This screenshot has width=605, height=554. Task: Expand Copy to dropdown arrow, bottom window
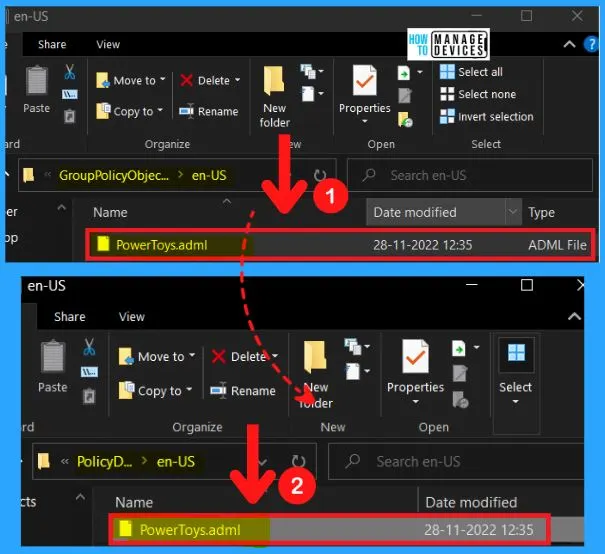coord(189,389)
